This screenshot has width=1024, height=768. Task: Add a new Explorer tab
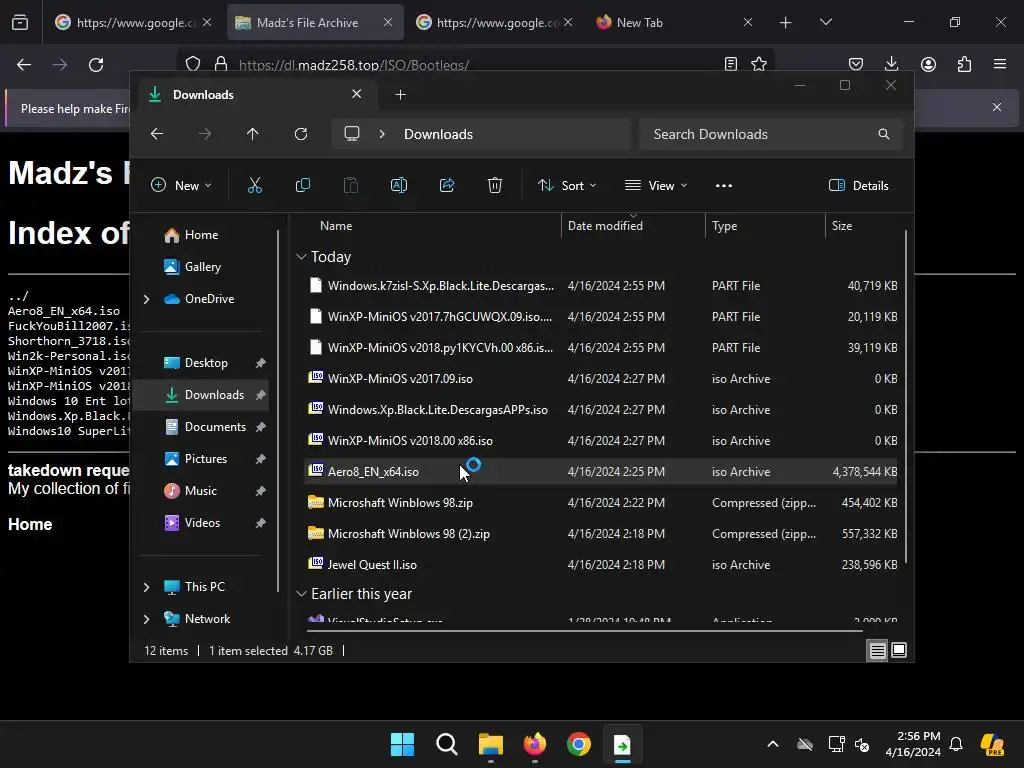click(400, 95)
